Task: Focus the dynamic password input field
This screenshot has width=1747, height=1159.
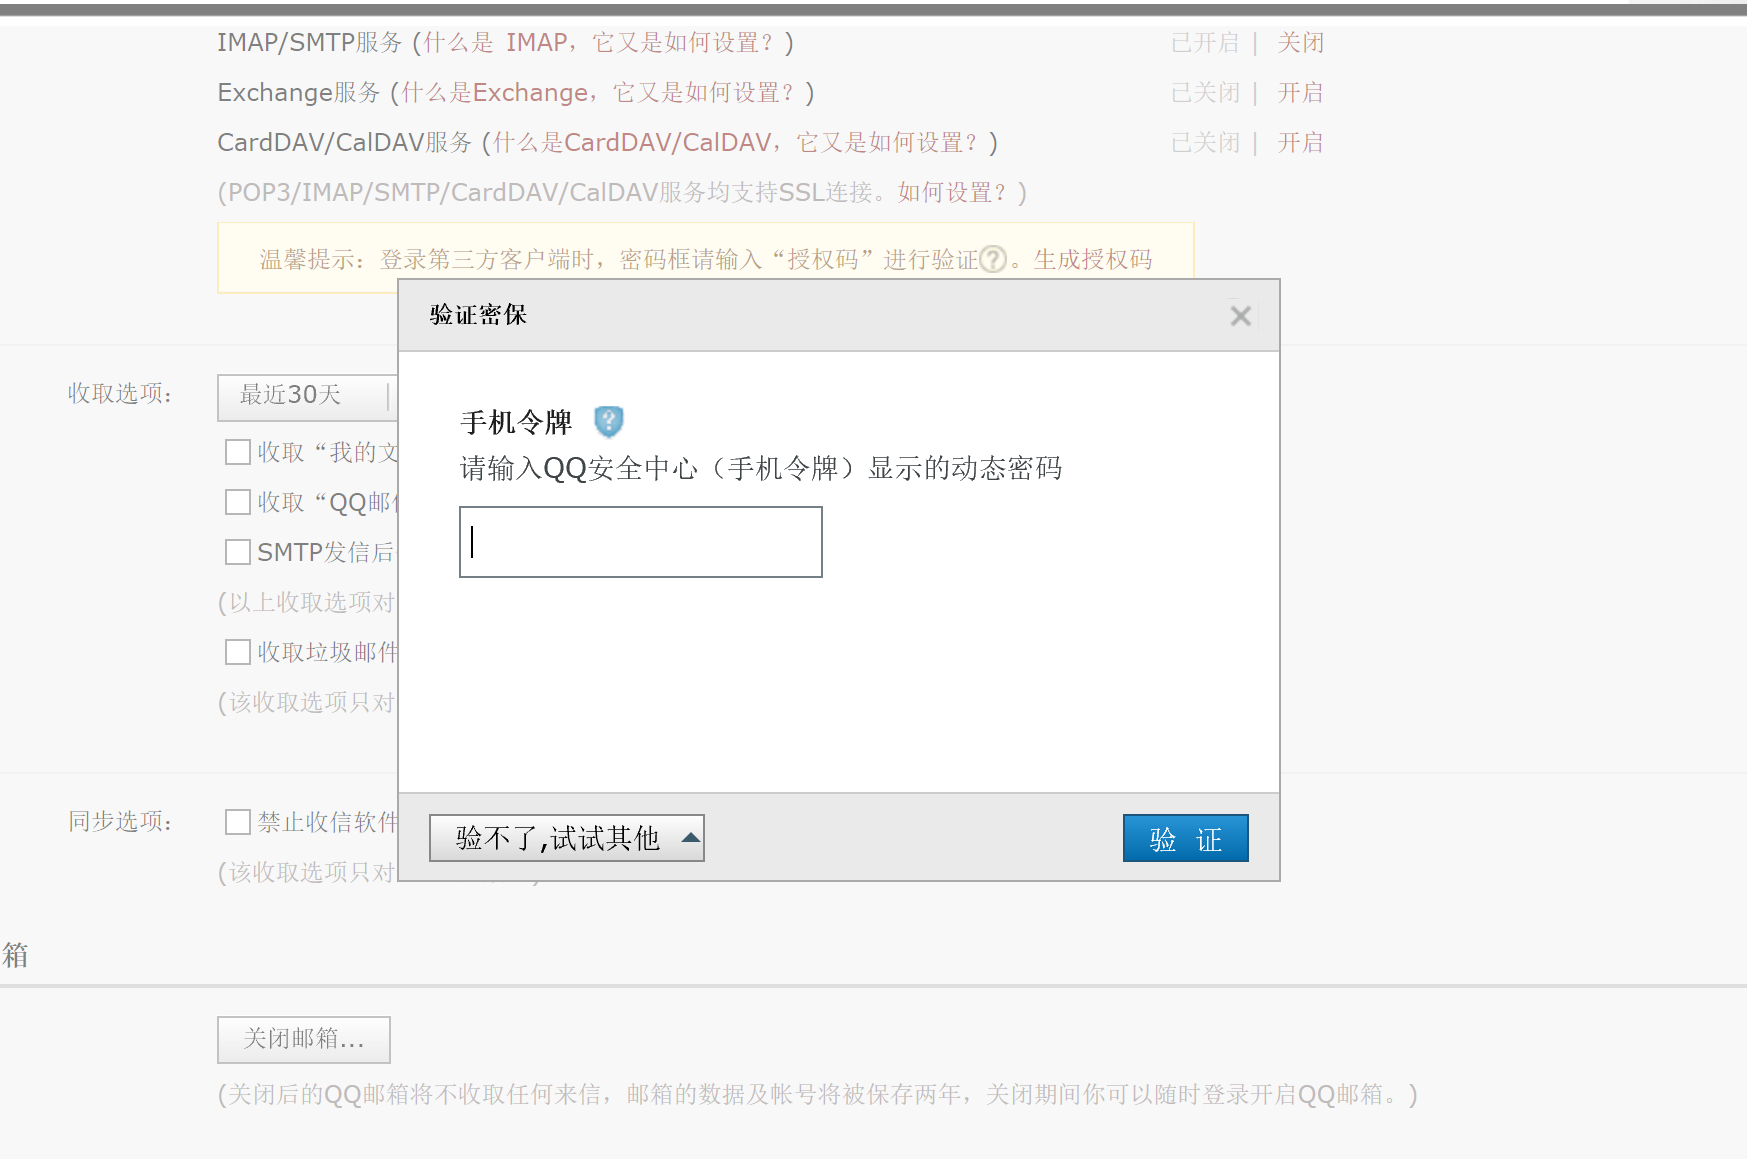Action: pos(641,542)
